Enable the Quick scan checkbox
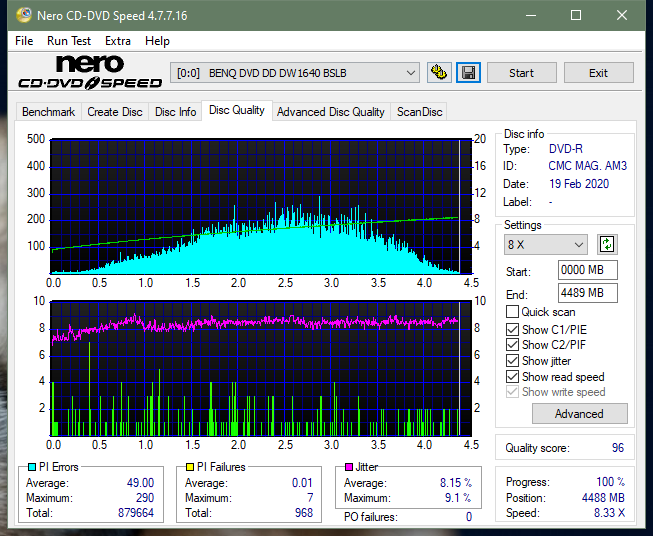 (512, 312)
